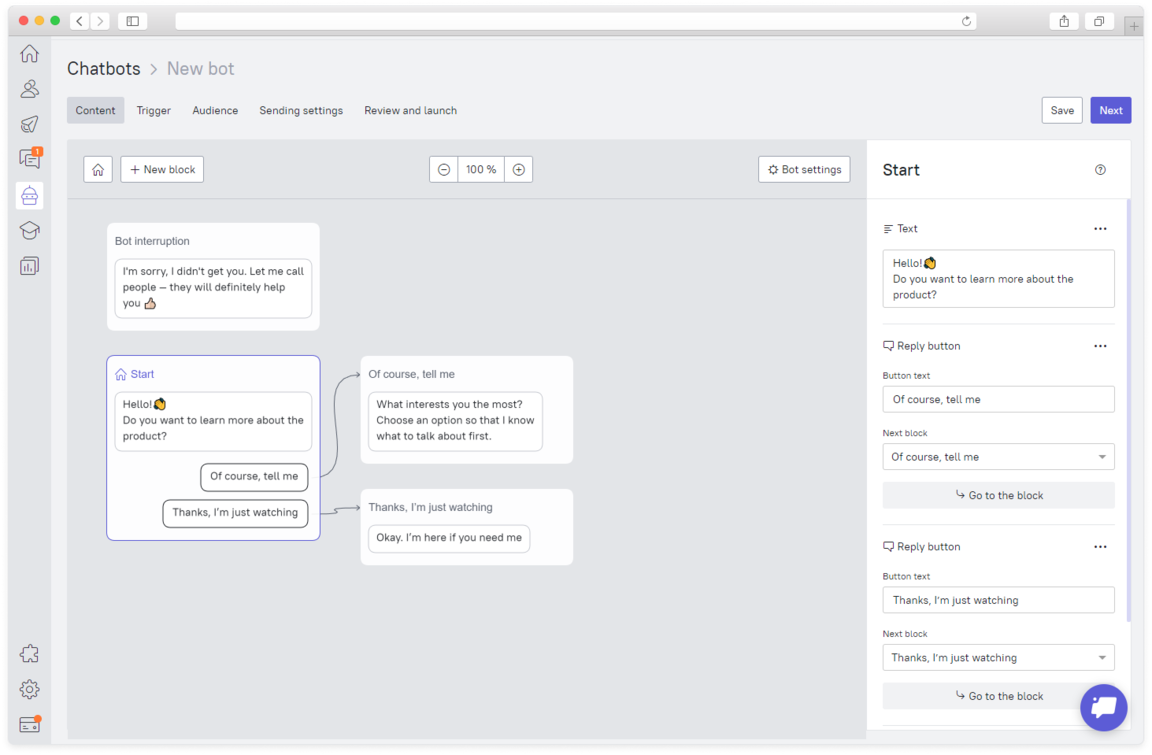Viewport: 1152px width, 755px height.
Task: Open the floating chat widget bubble
Action: click(x=1103, y=707)
